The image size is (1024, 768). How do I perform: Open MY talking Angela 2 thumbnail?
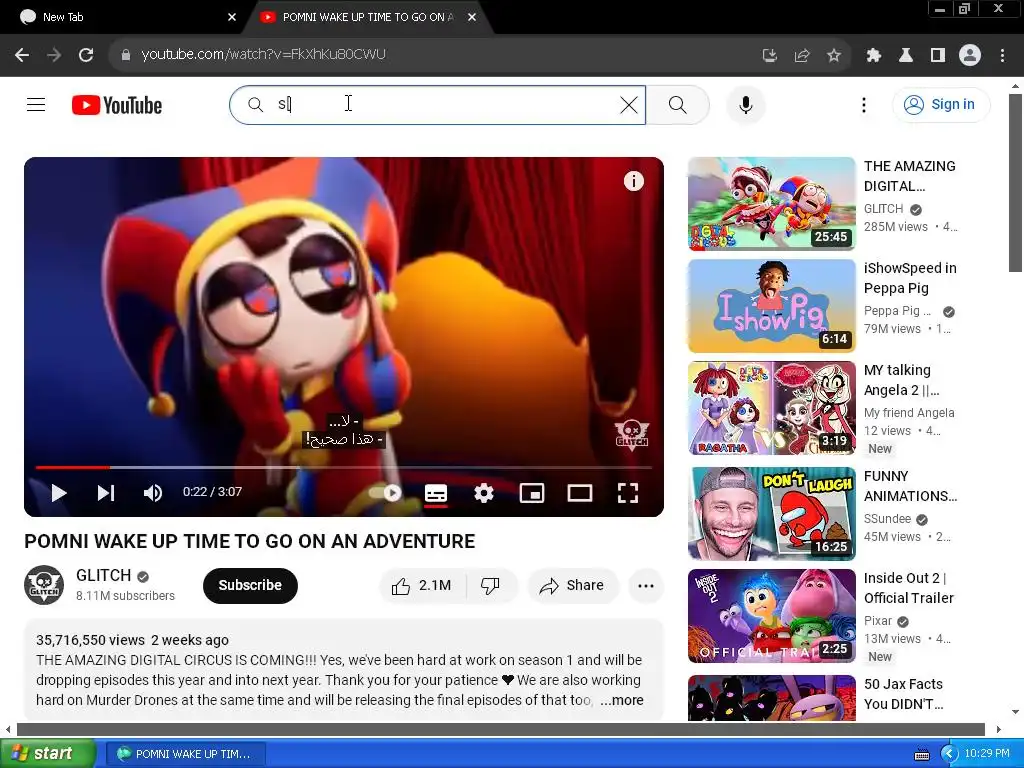click(771, 408)
